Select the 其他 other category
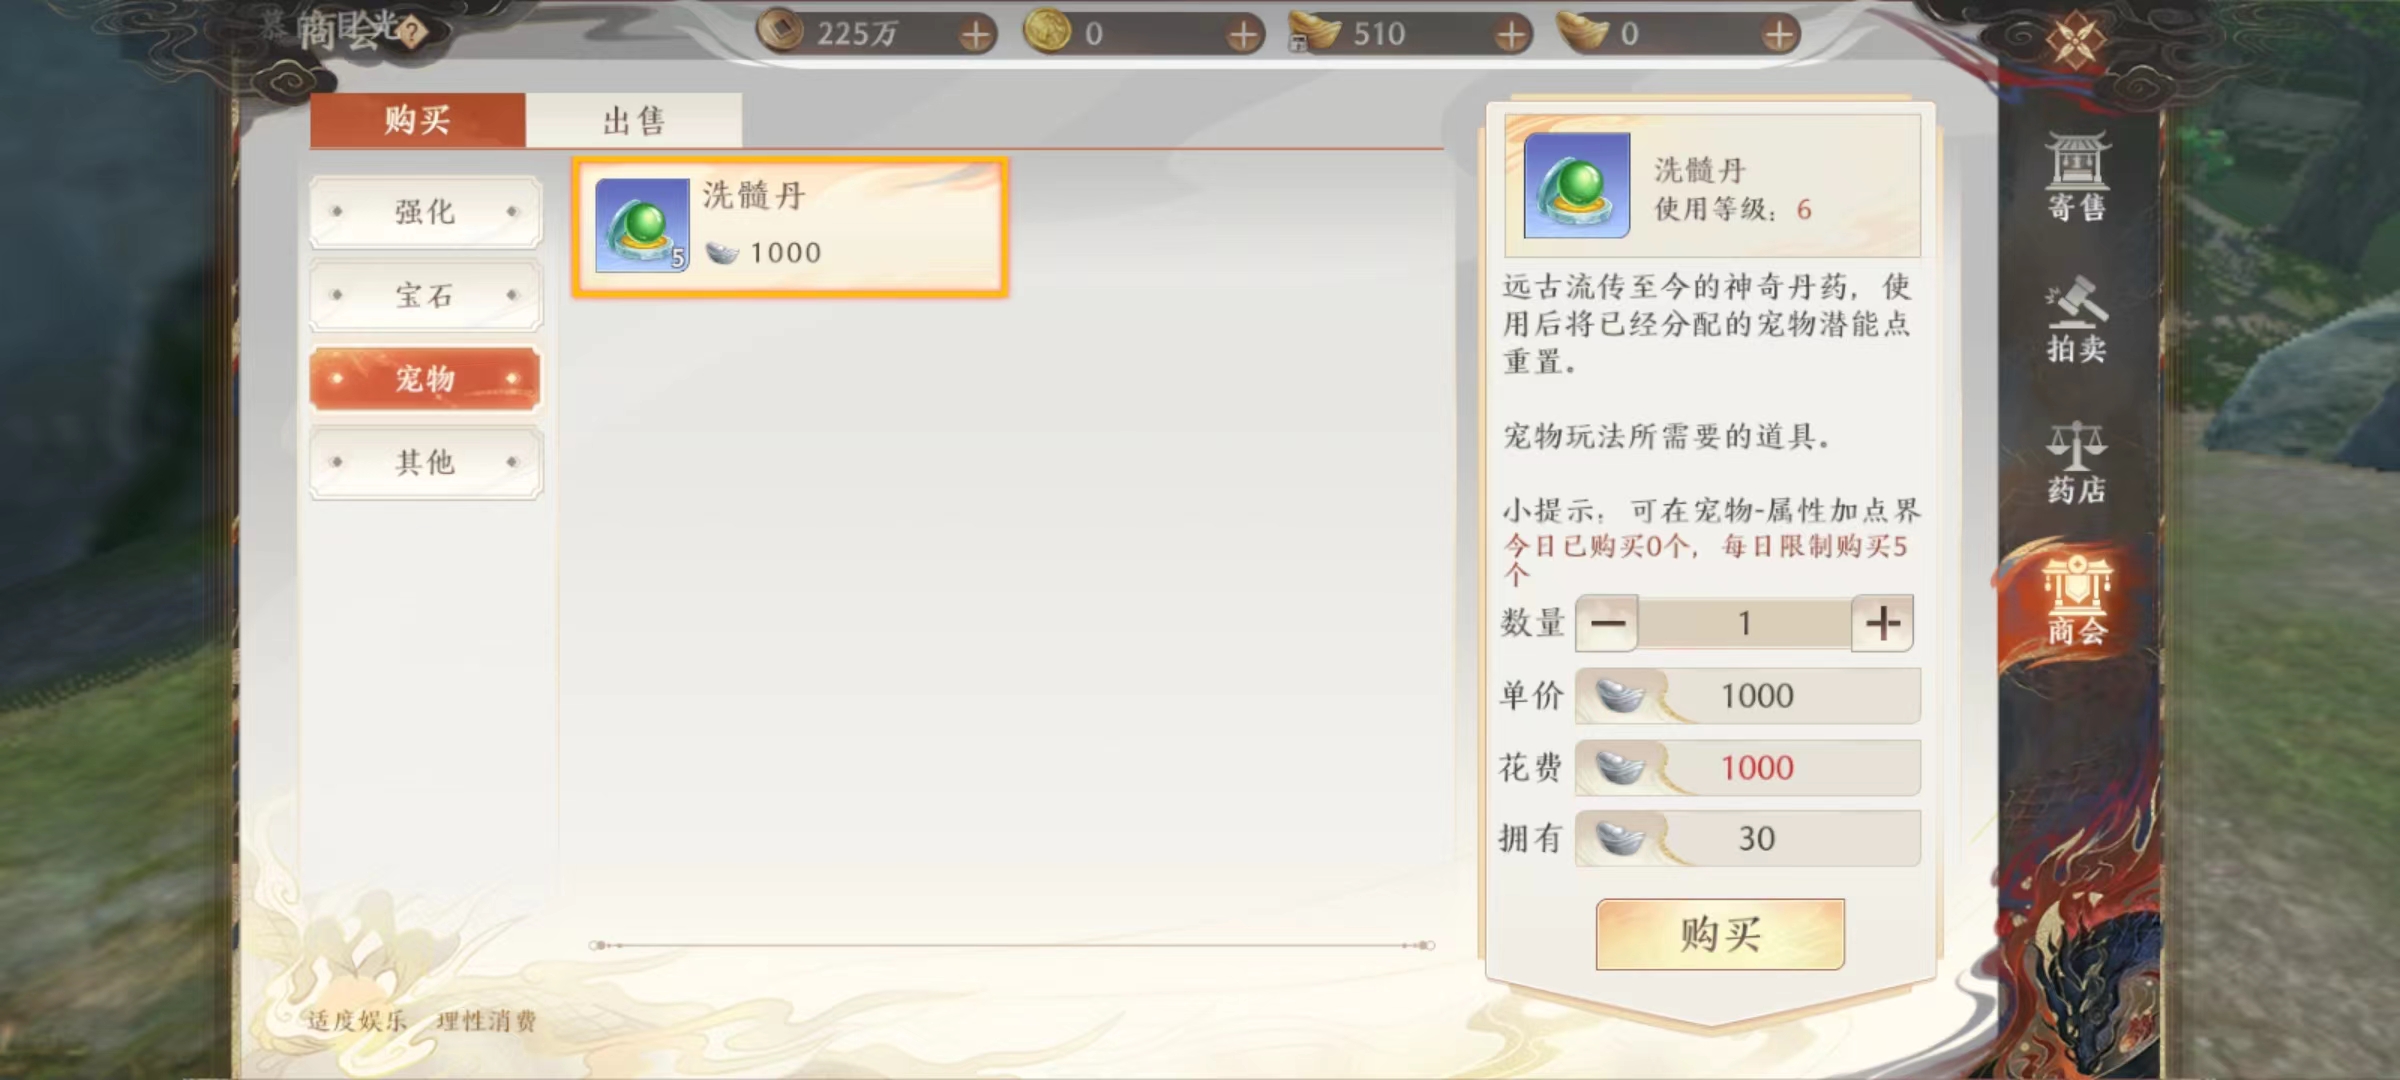The width and height of the screenshot is (2400, 1080). 426,462
